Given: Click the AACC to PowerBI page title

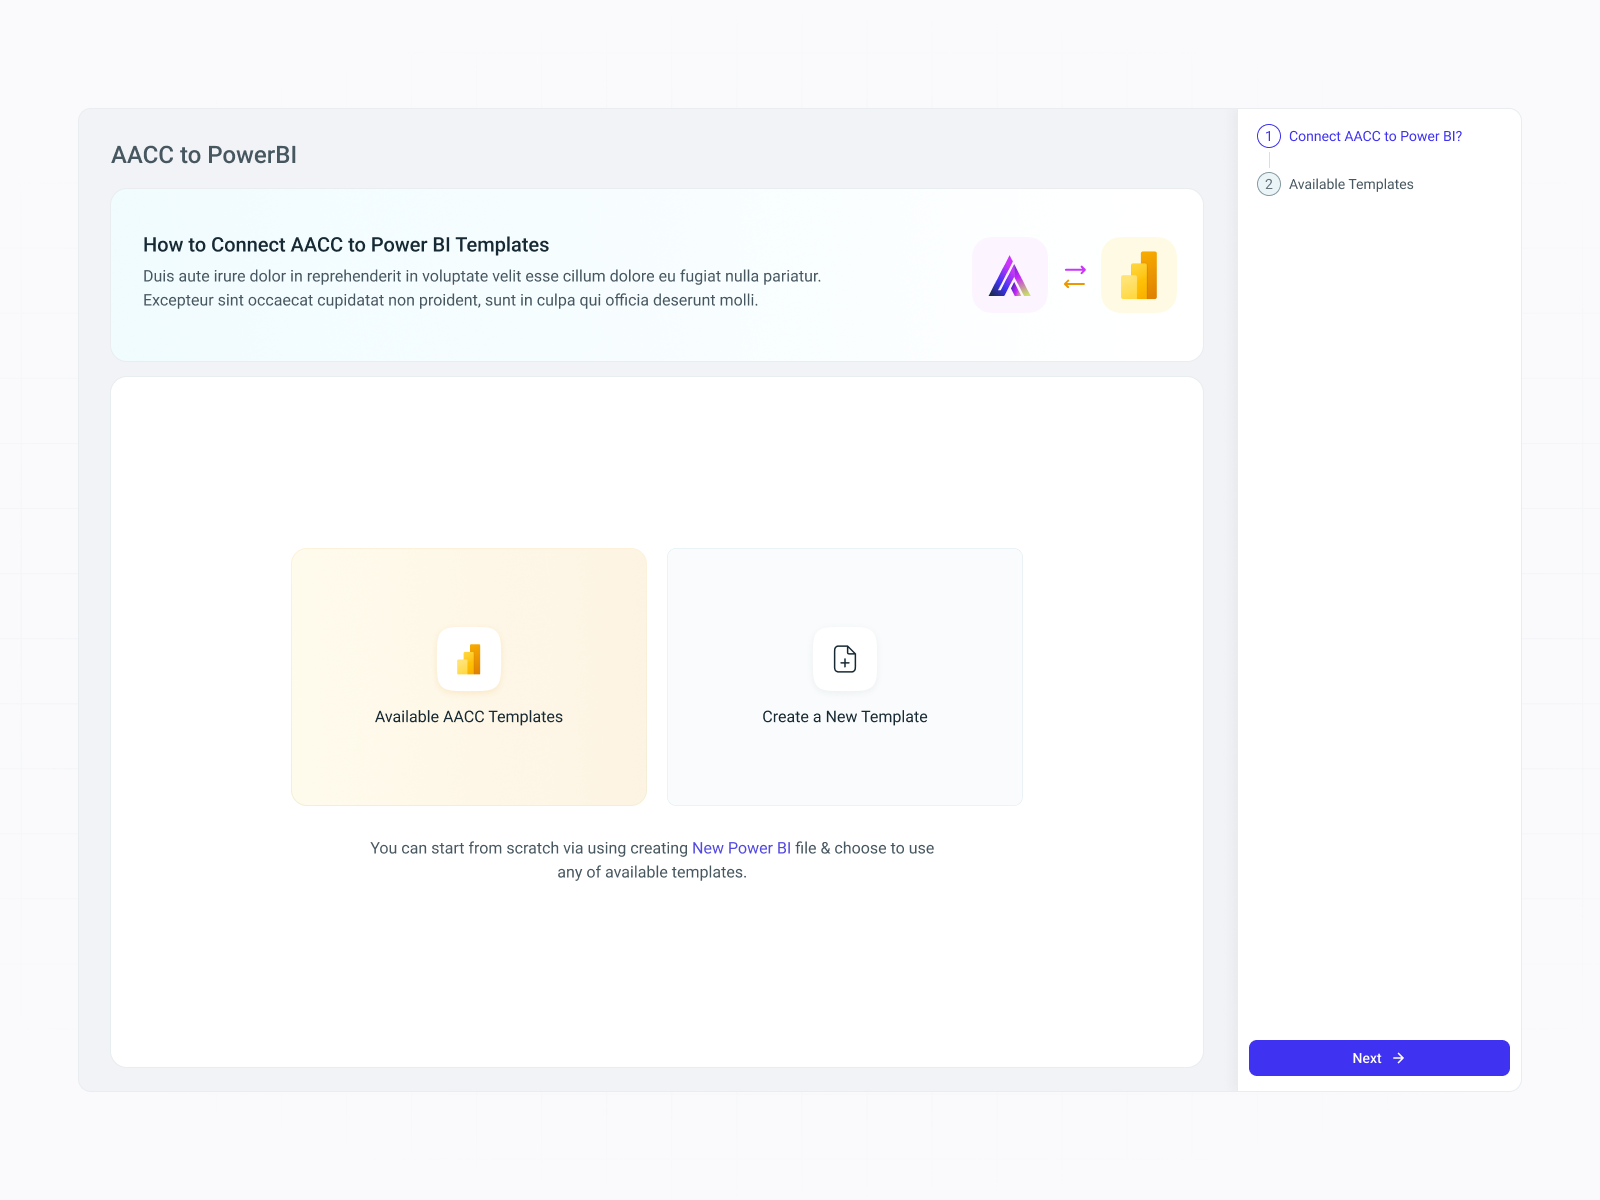Looking at the screenshot, I should coord(204,155).
